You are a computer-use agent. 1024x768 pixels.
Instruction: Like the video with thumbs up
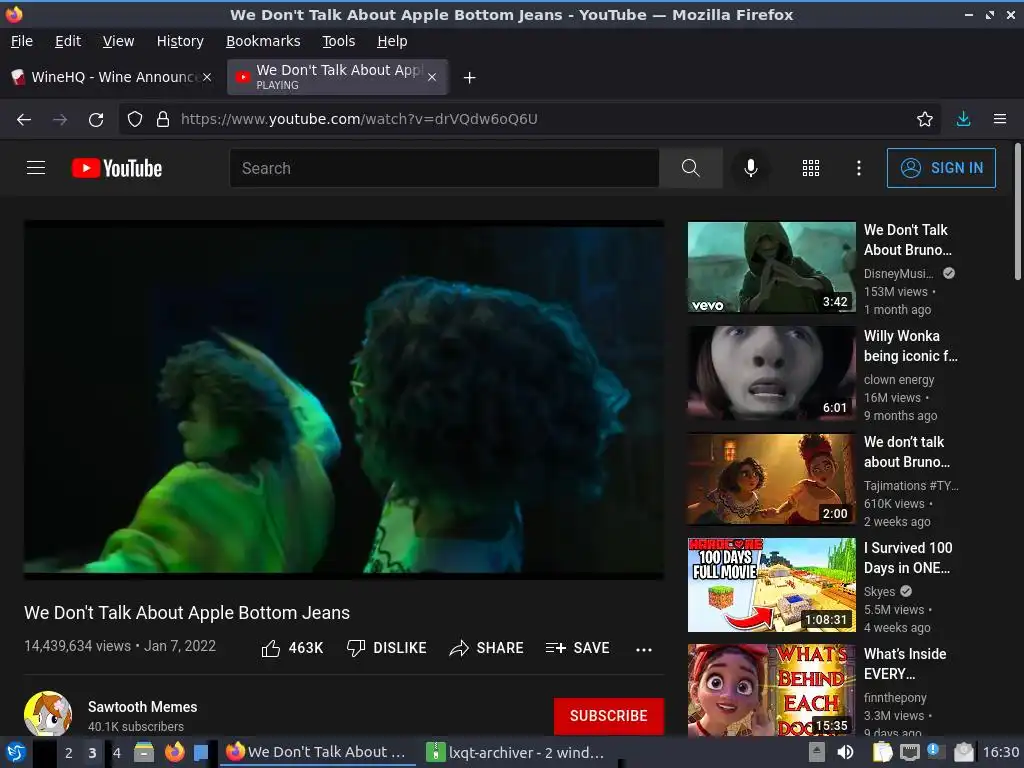pos(292,648)
